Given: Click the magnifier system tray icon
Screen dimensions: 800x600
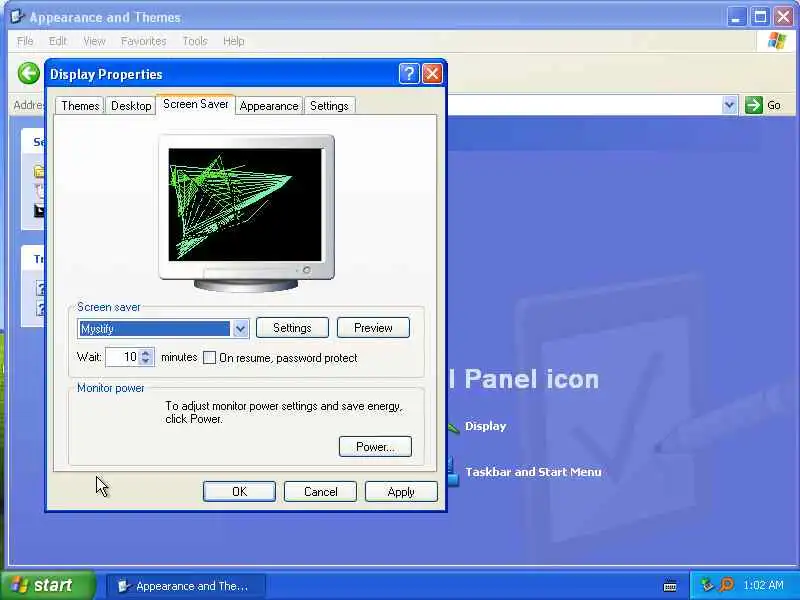Looking at the screenshot, I should 726,585.
